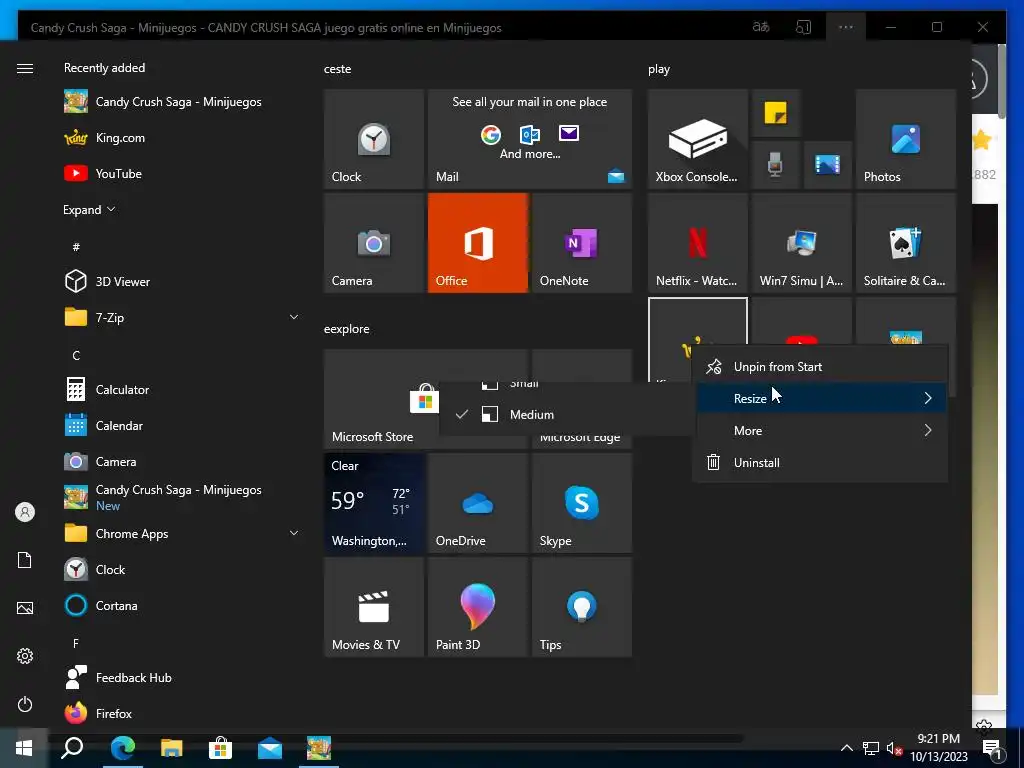
Task: Select the Medium tile size option
Action: coord(567,415)
